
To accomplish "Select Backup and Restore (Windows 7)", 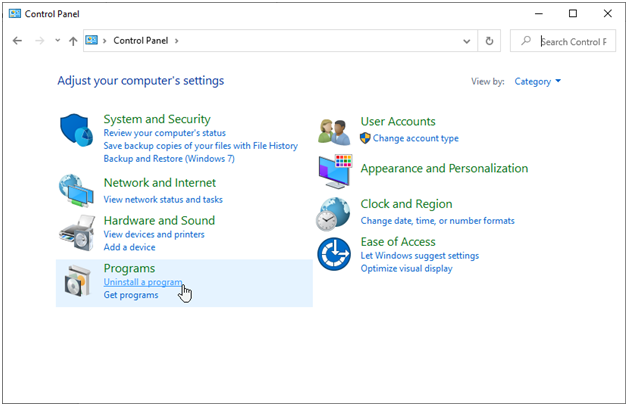I will (x=169, y=159).
